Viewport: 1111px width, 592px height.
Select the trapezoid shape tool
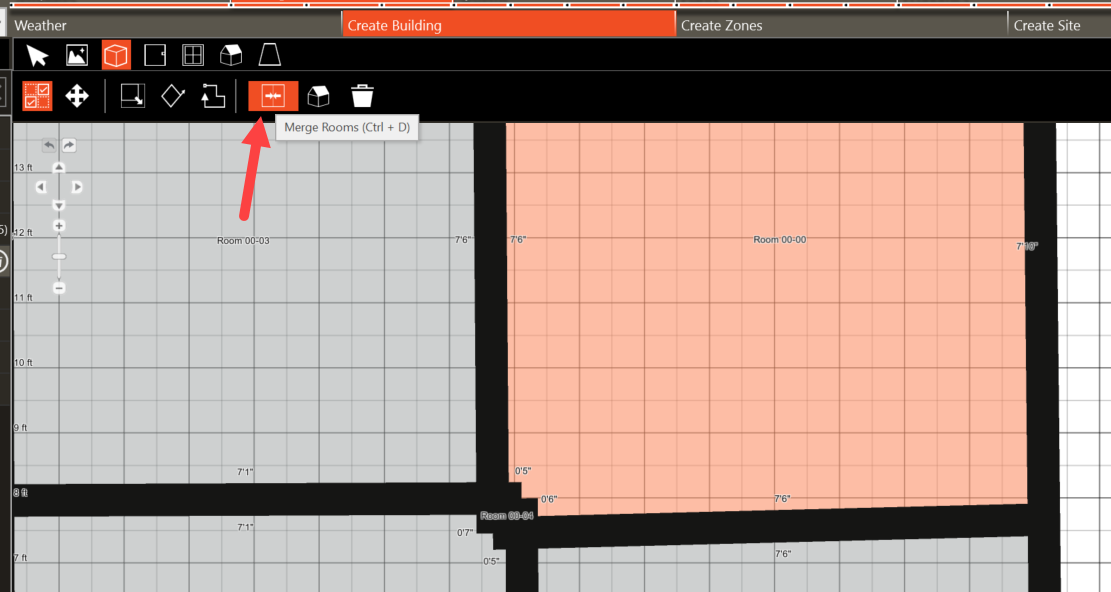tap(269, 55)
